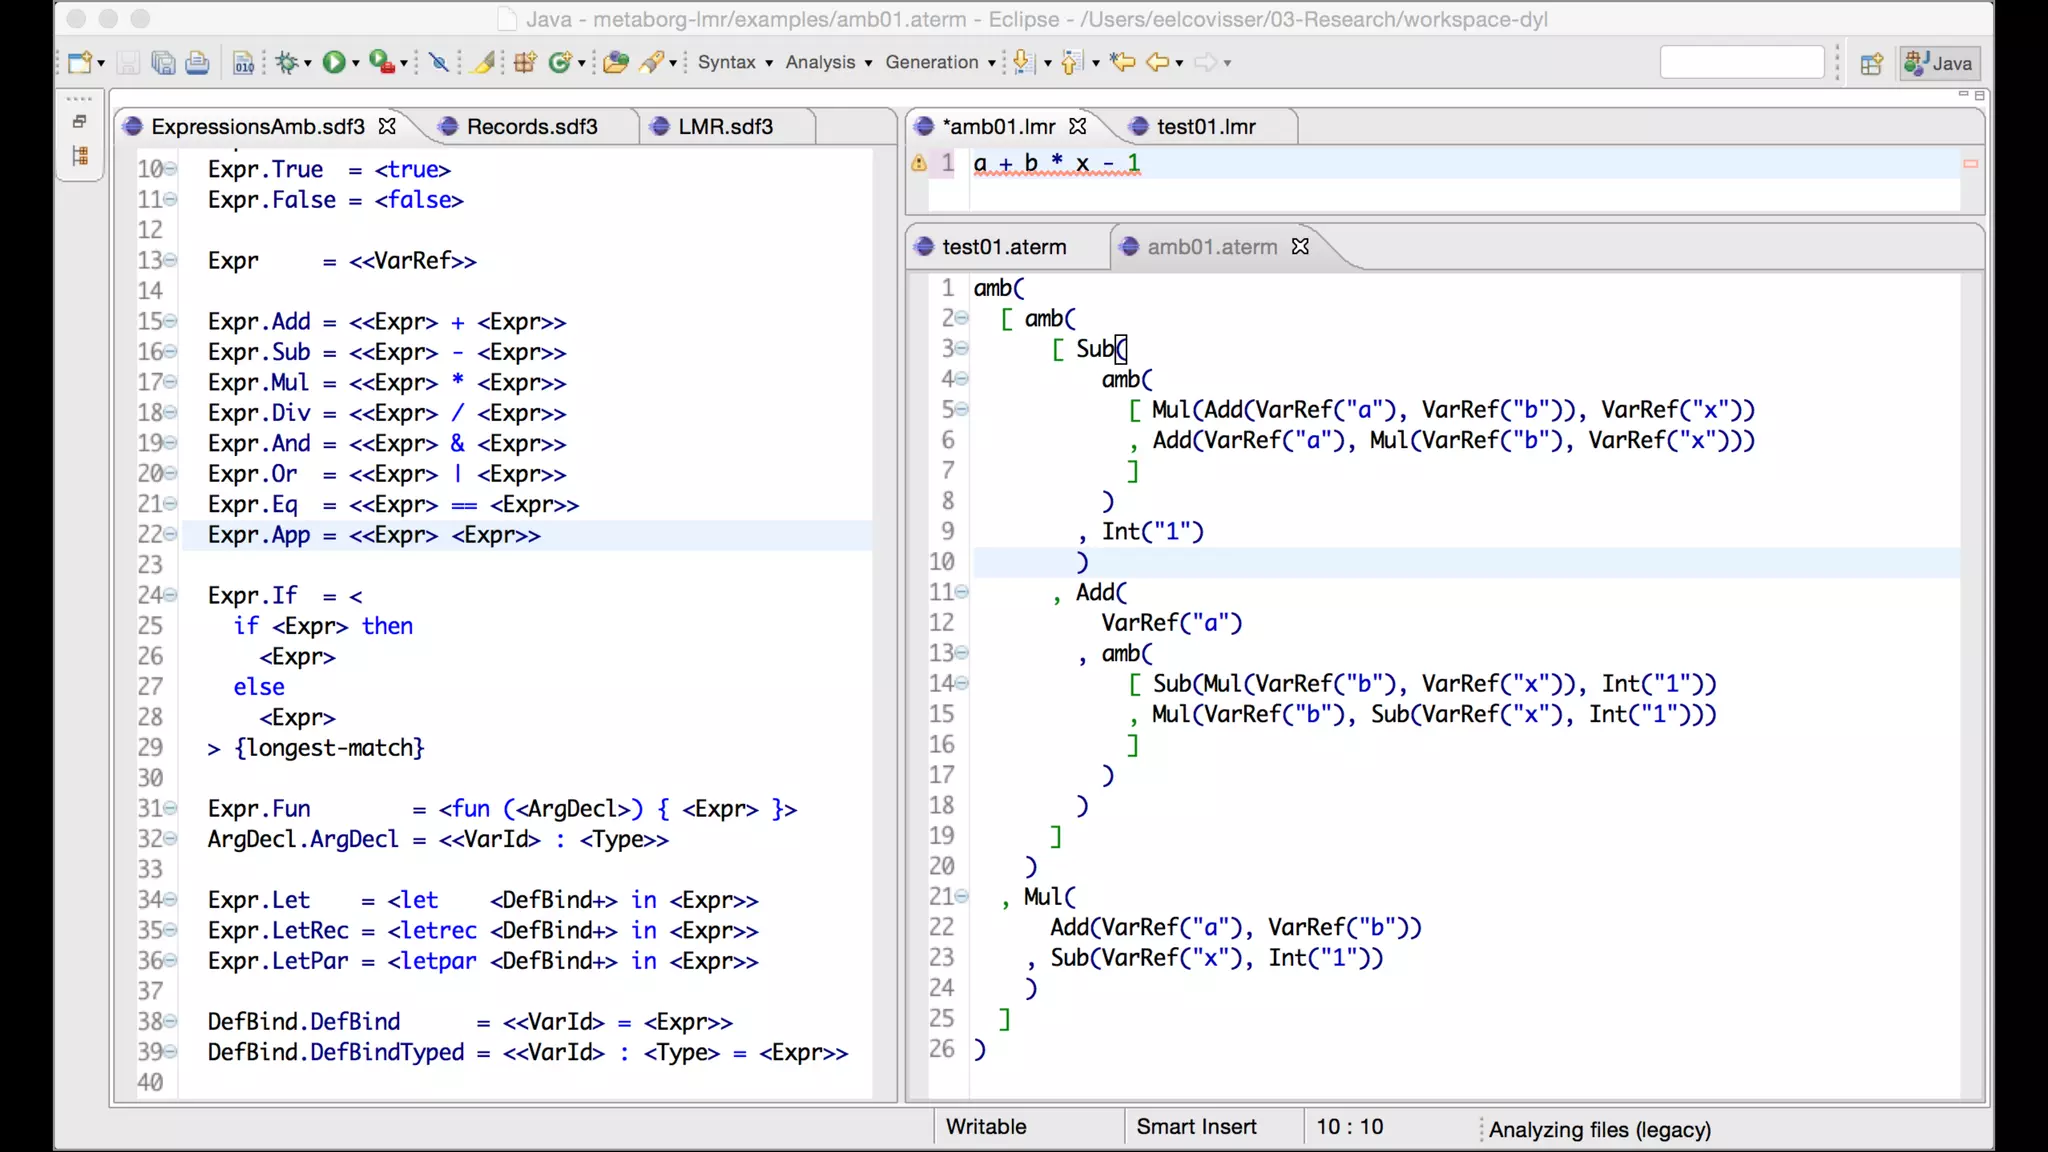Click the Save All icon
The width and height of the screenshot is (2048, 1152).
(x=163, y=63)
